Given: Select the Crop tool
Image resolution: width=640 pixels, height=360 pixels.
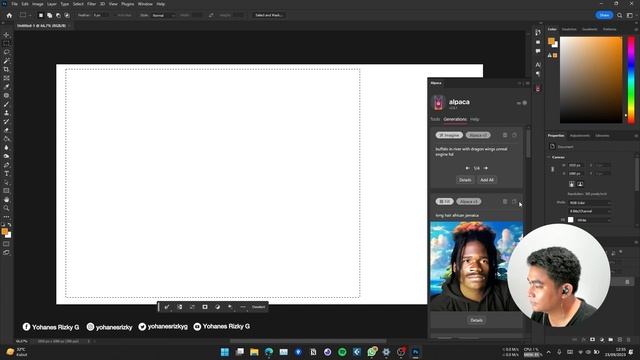Looking at the screenshot, I should pyautogui.click(x=6, y=69).
